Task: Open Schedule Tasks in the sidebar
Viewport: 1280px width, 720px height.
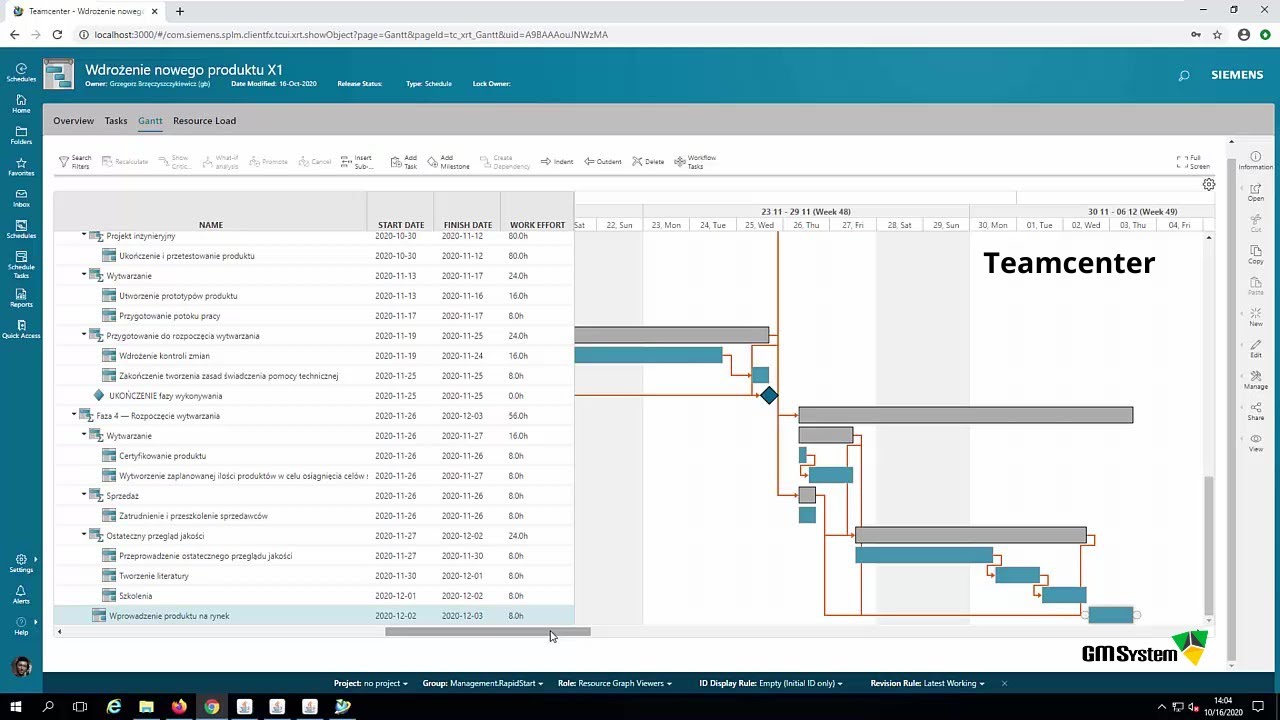Action: tap(21, 264)
